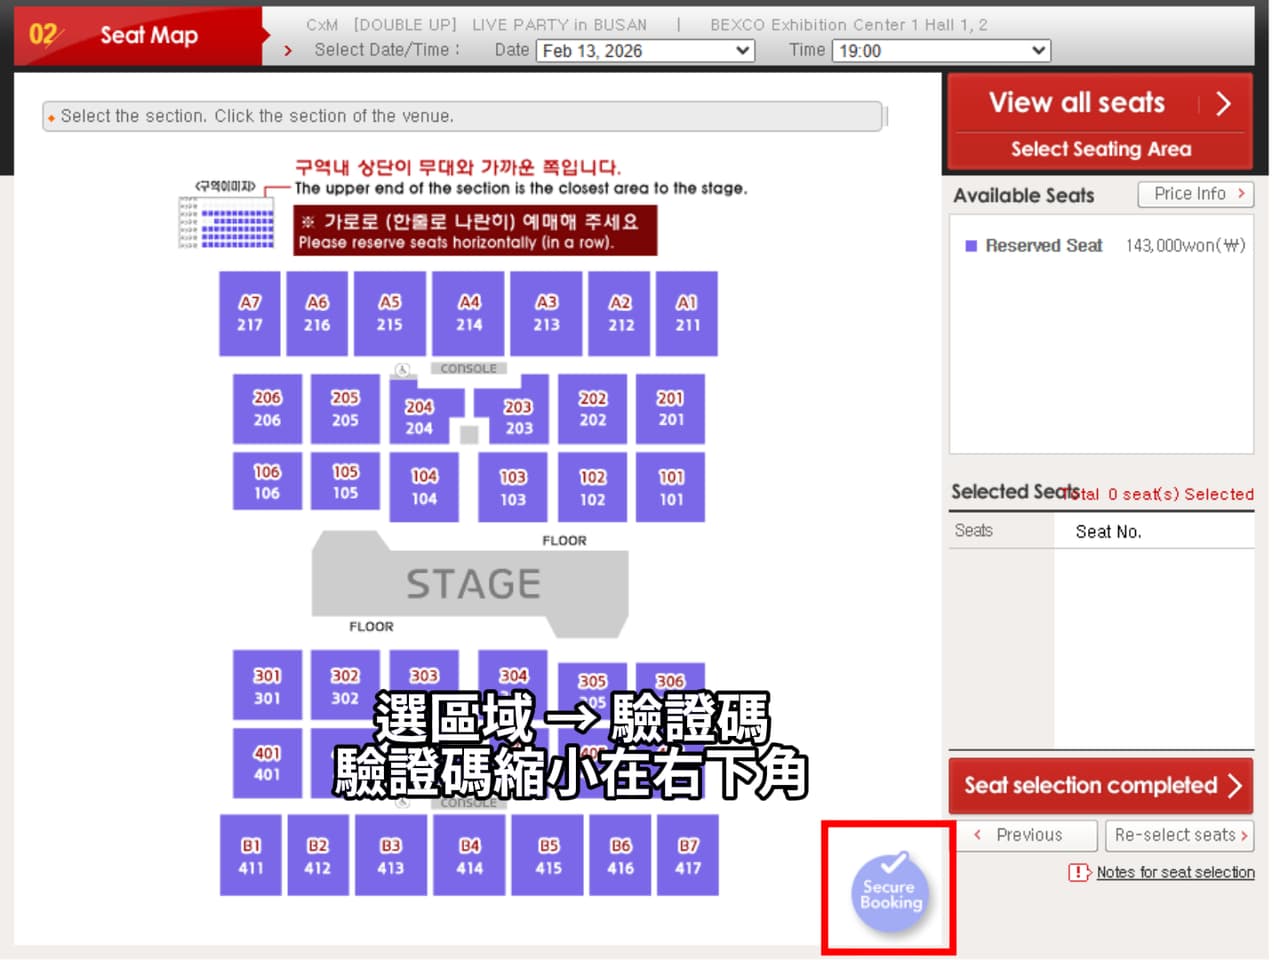Image resolution: width=1280 pixels, height=960 pixels.
Task: Select seating section 104
Action: click(424, 487)
